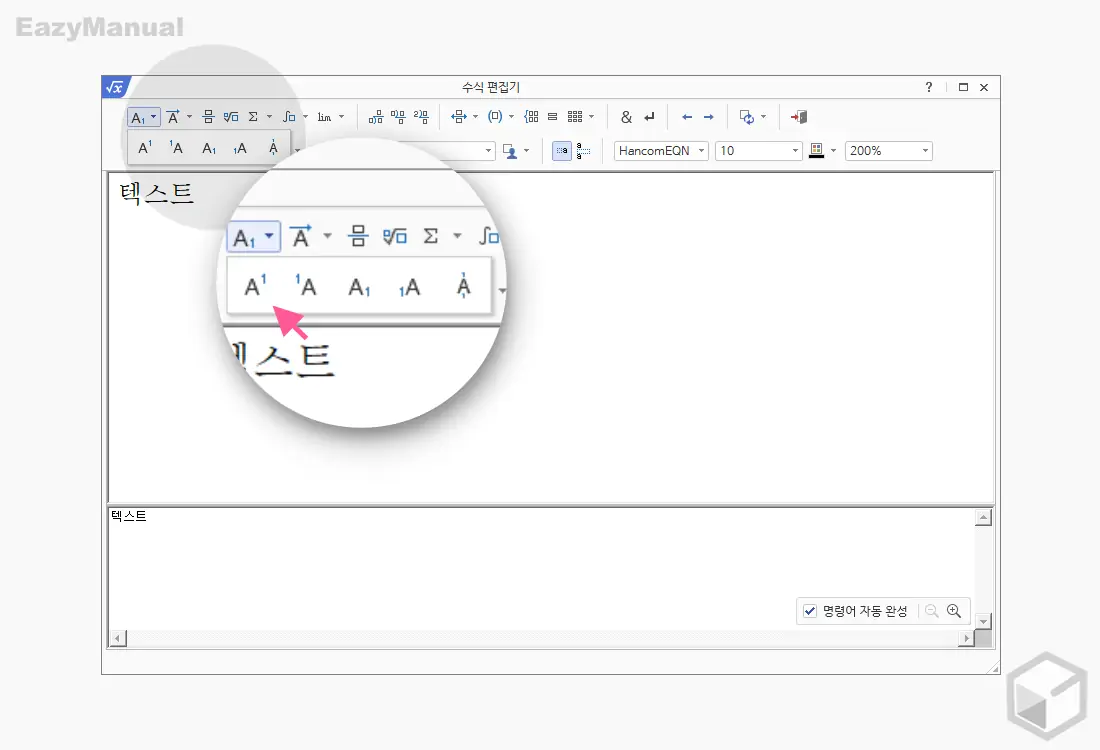The width and height of the screenshot is (1100, 750).
Task: Move to next item with right arrow
Action: [709, 117]
